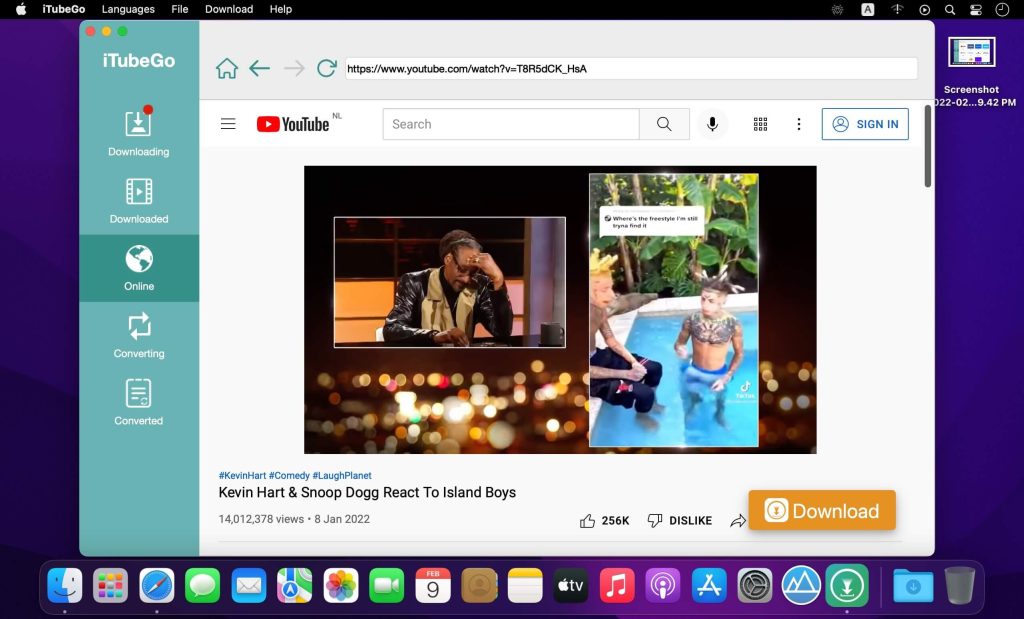Open the YouTube hamburger navigation menu
Image resolution: width=1024 pixels, height=619 pixels.
coord(228,124)
